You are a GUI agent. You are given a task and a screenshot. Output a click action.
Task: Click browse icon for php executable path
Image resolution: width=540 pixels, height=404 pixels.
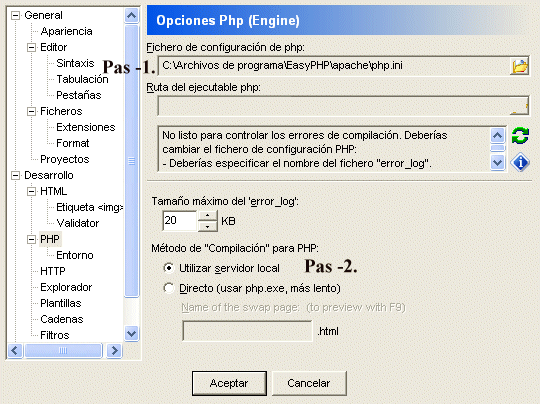(x=519, y=106)
